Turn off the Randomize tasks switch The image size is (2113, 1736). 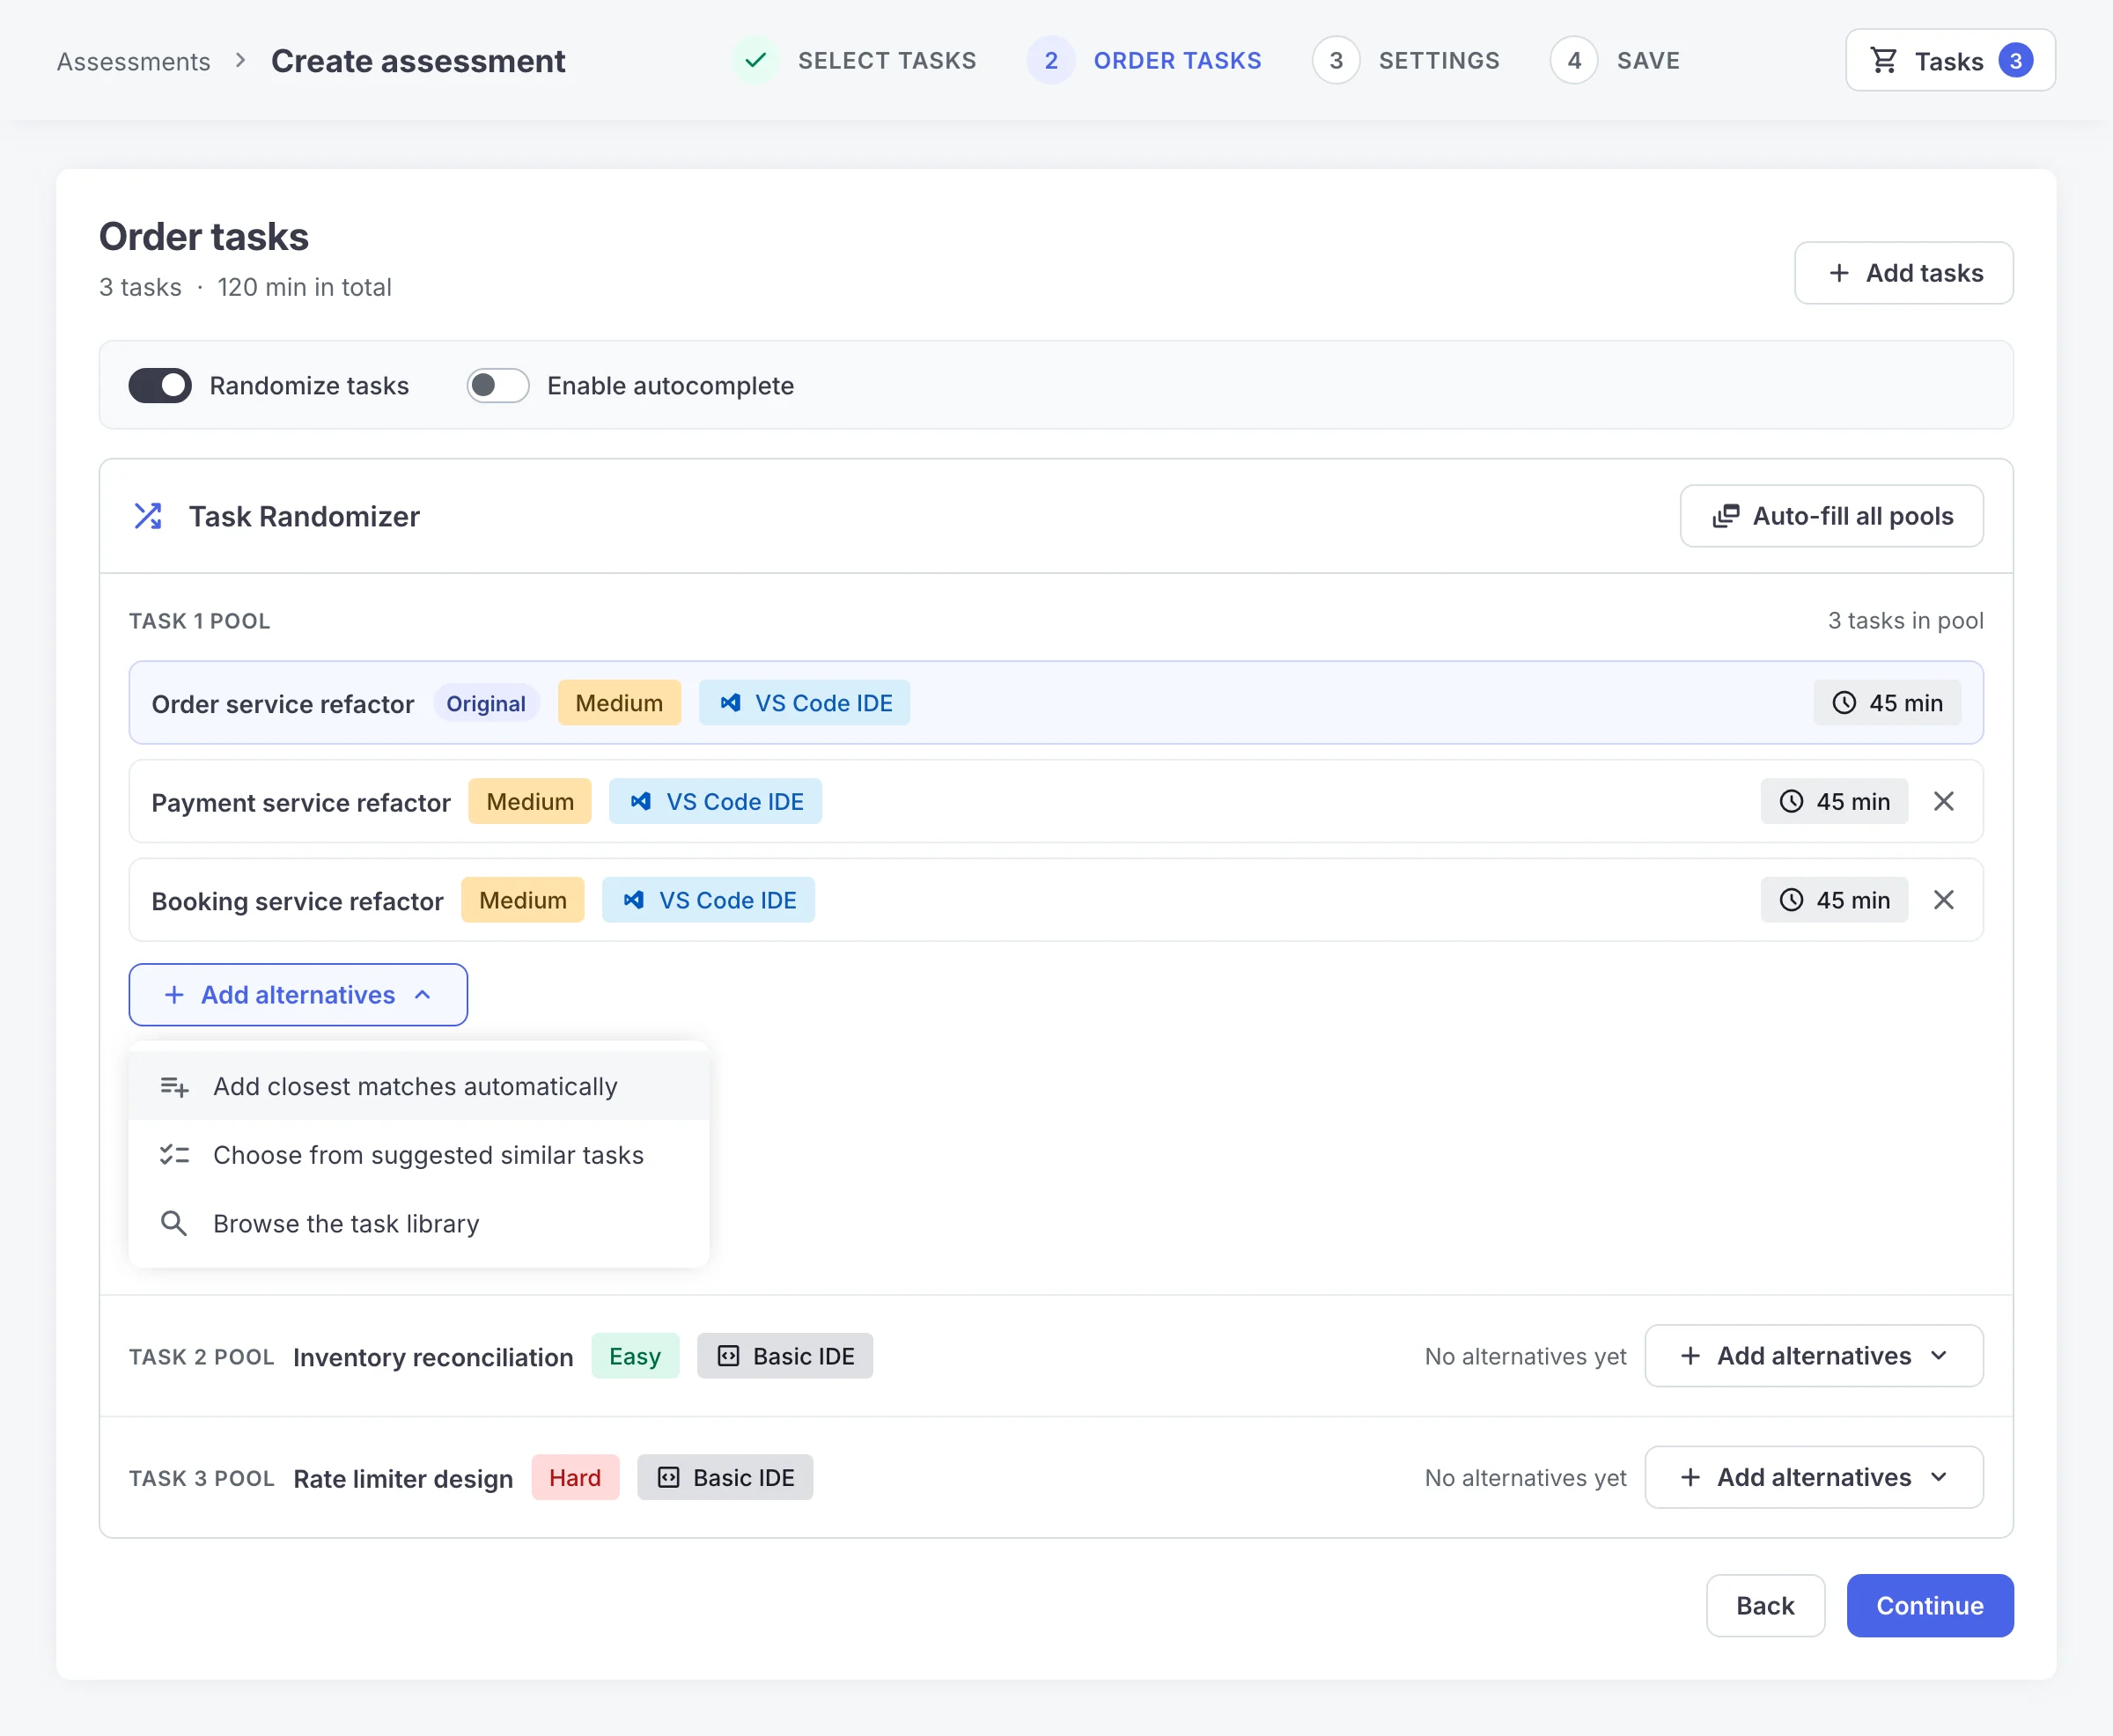(x=160, y=386)
